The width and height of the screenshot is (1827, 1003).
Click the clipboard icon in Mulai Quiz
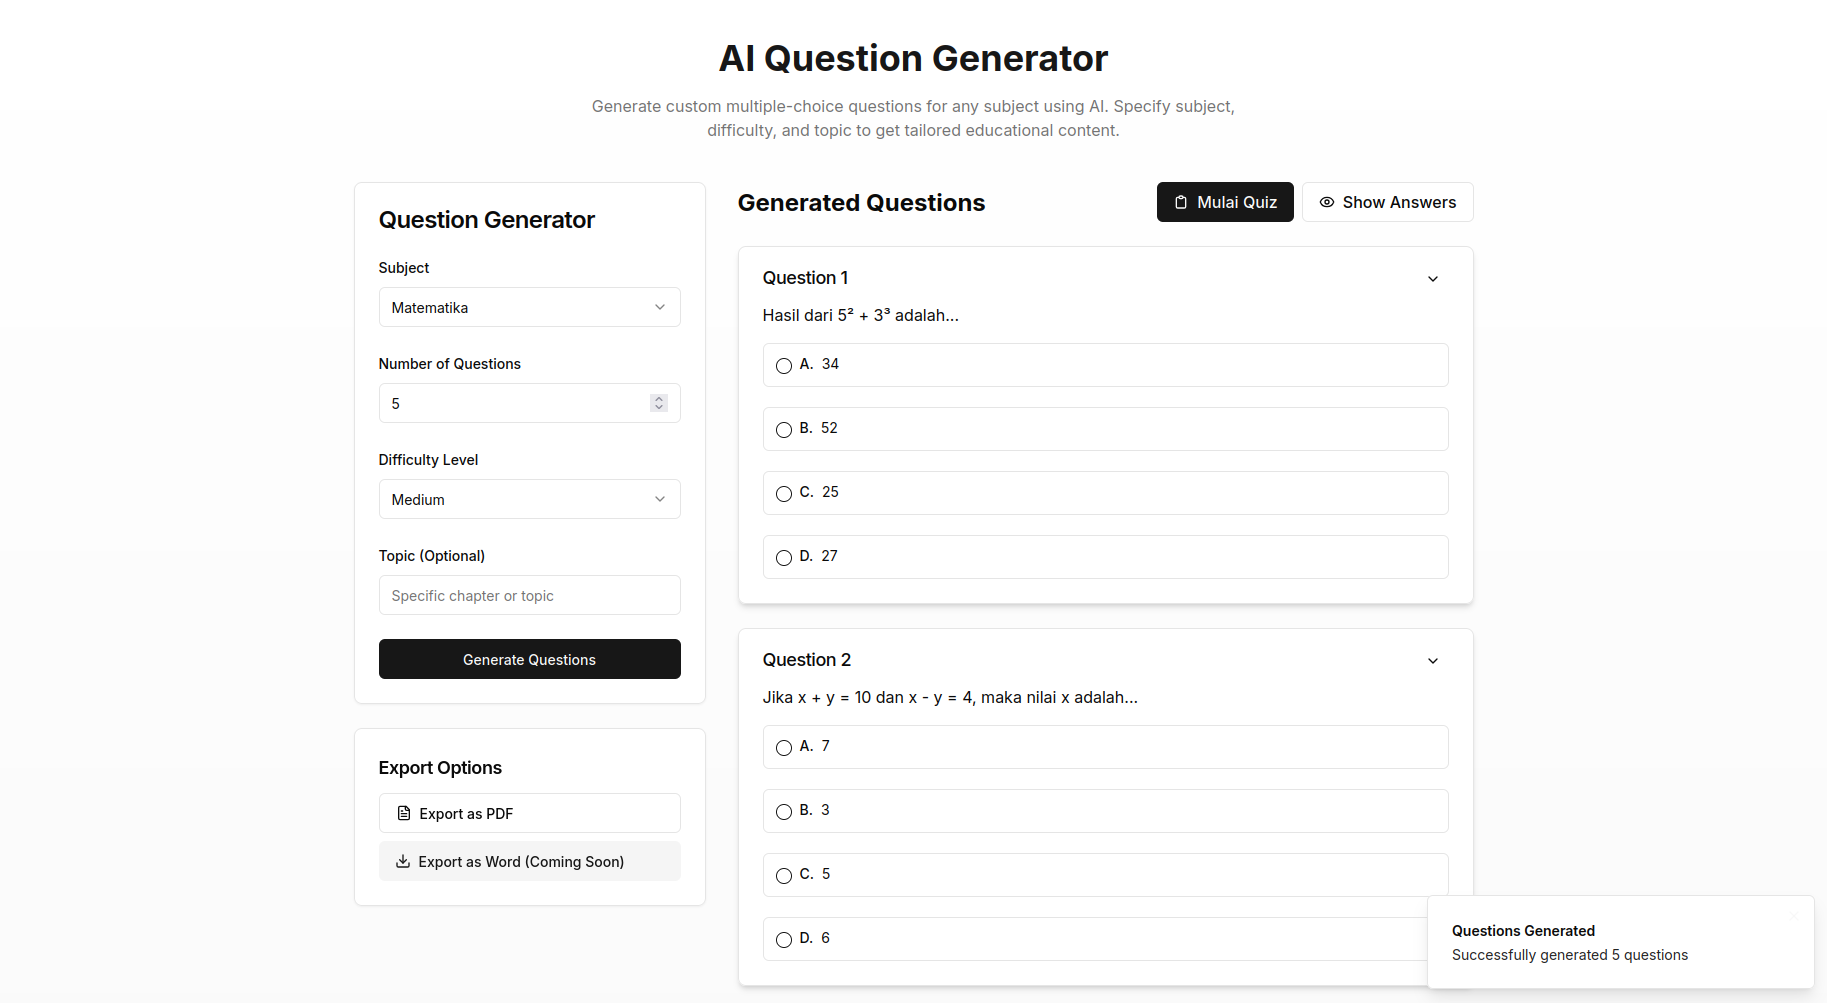[1181, 202]
